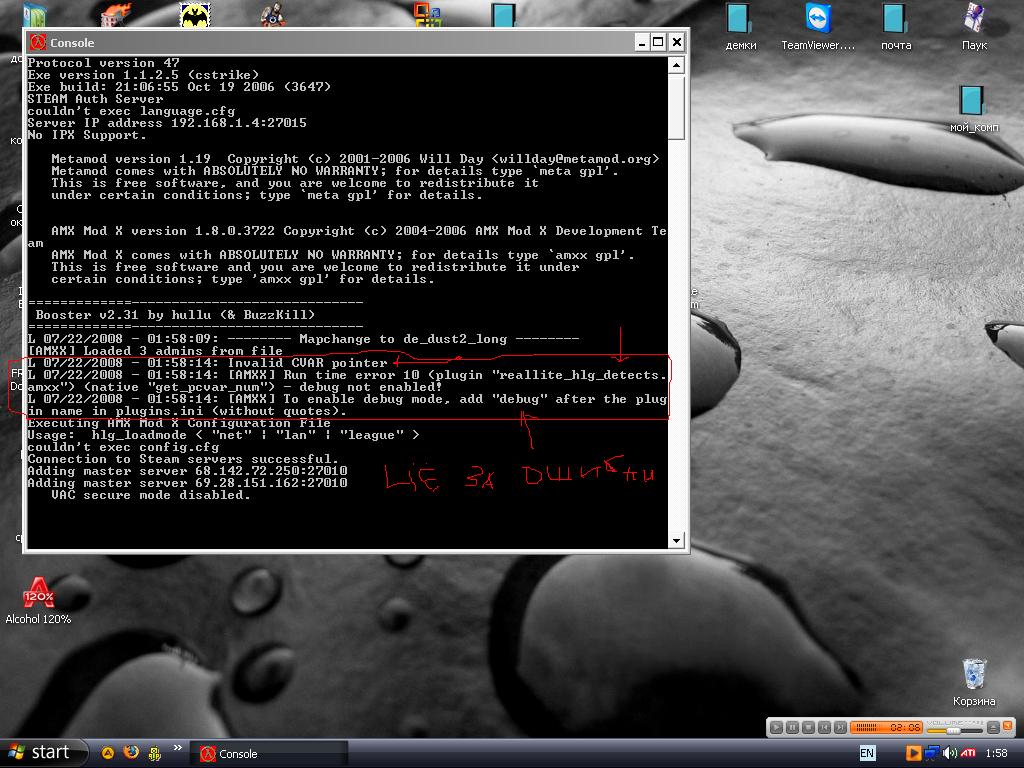Stop playback on the media widget
The width and height of the screenshot is (1024, 768).
(x=808, y=727)
